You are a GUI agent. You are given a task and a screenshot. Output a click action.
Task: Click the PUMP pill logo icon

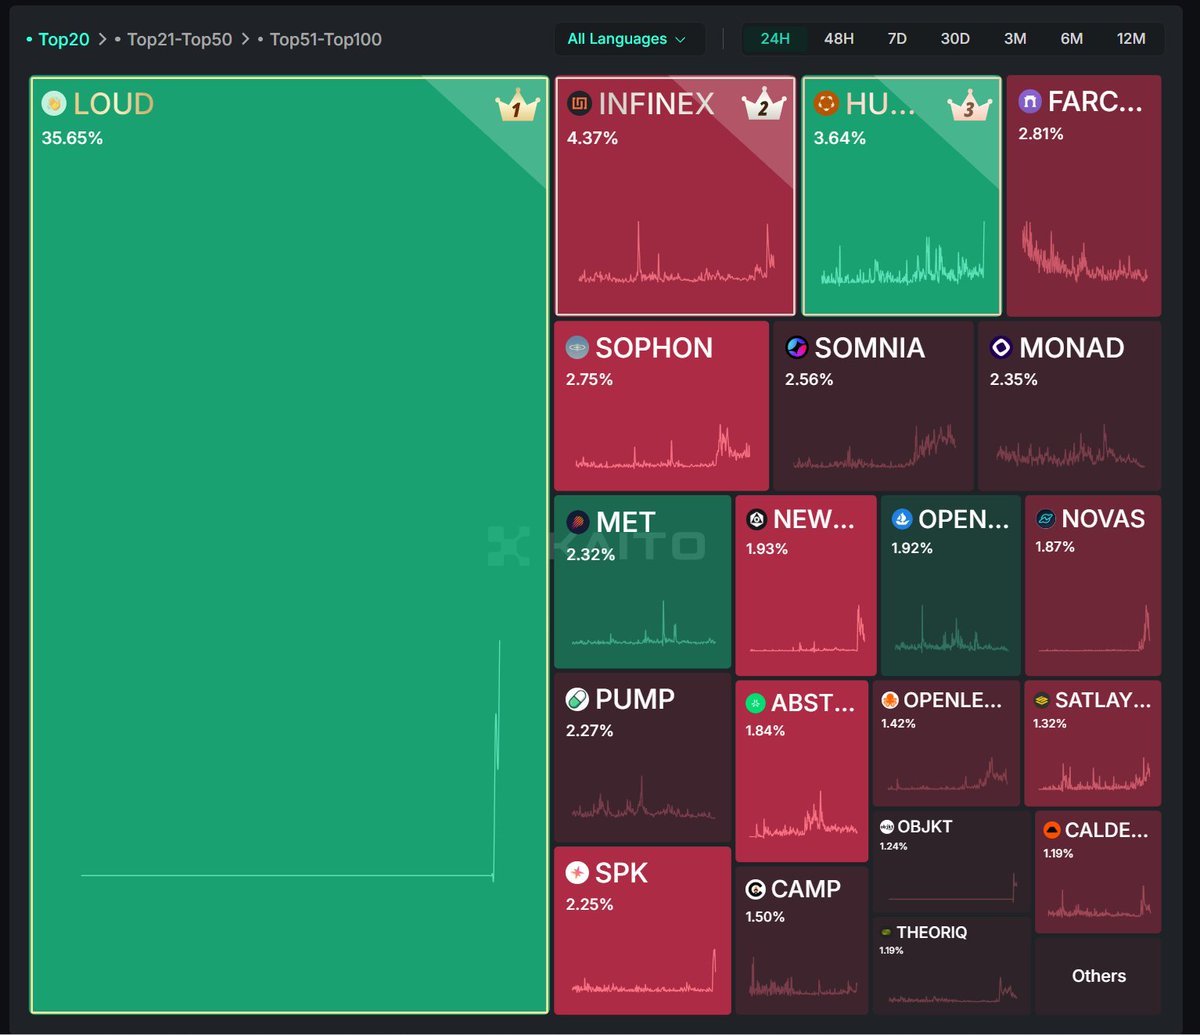(x=577, y=698)
